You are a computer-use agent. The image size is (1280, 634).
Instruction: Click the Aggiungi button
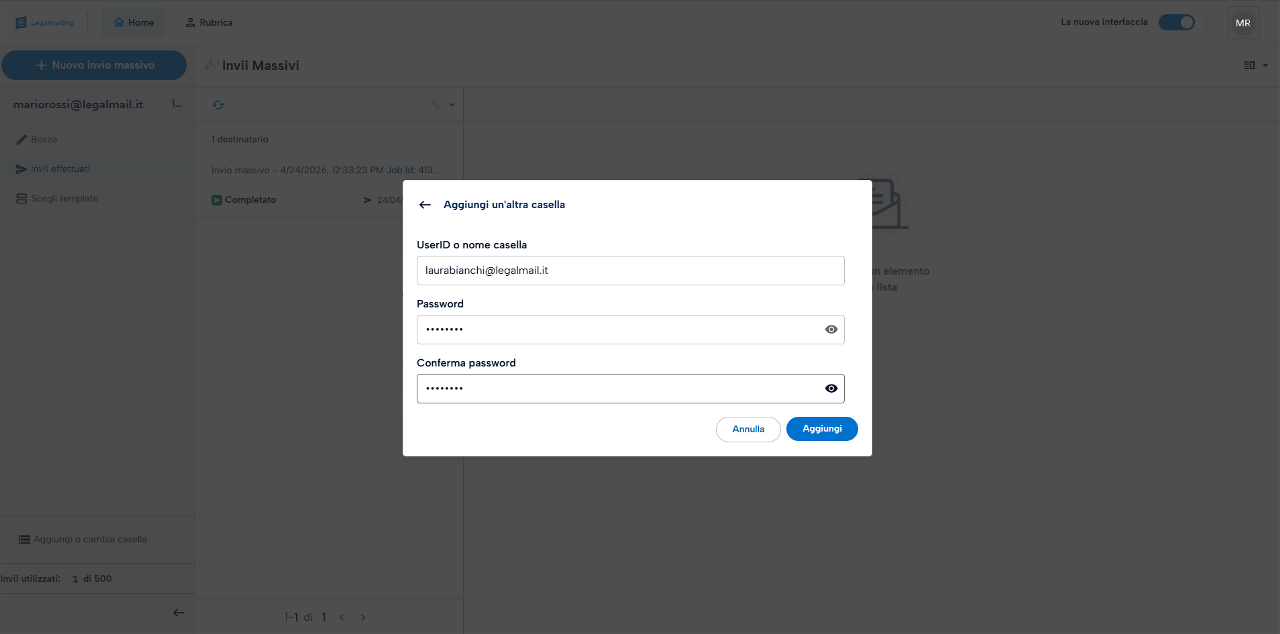pyautogui.click(x=822, y=429)
